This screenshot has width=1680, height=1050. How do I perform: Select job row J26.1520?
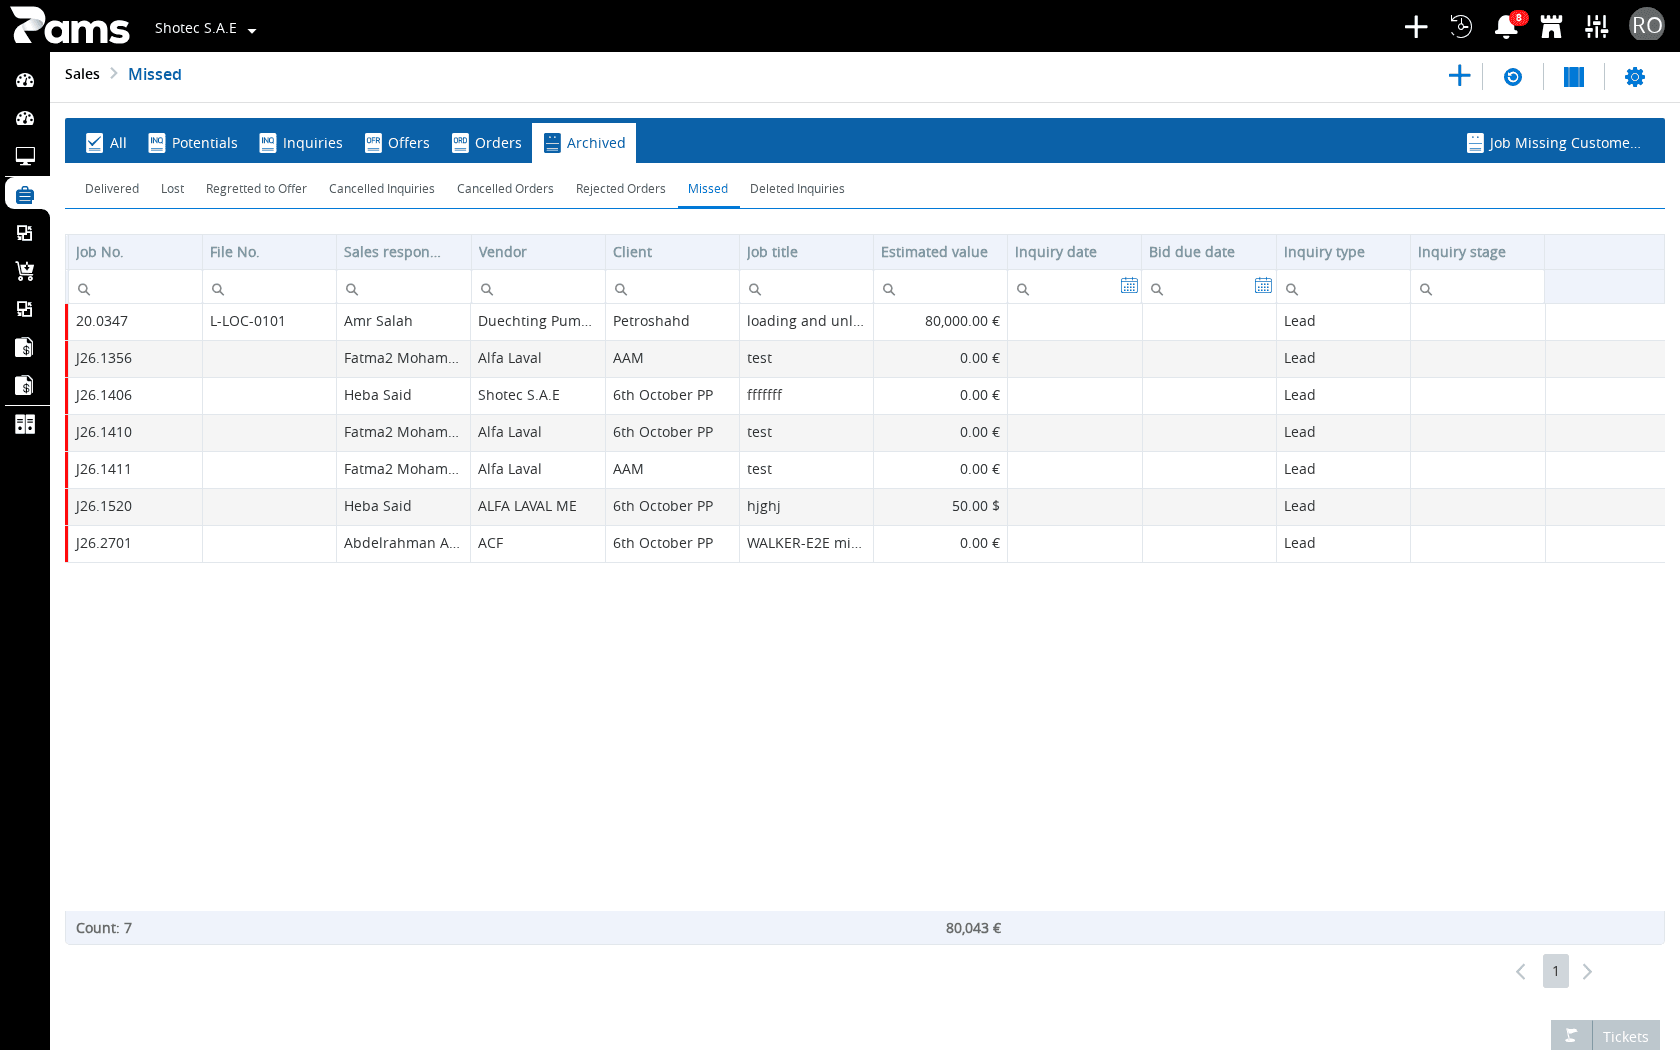[865, 506]
